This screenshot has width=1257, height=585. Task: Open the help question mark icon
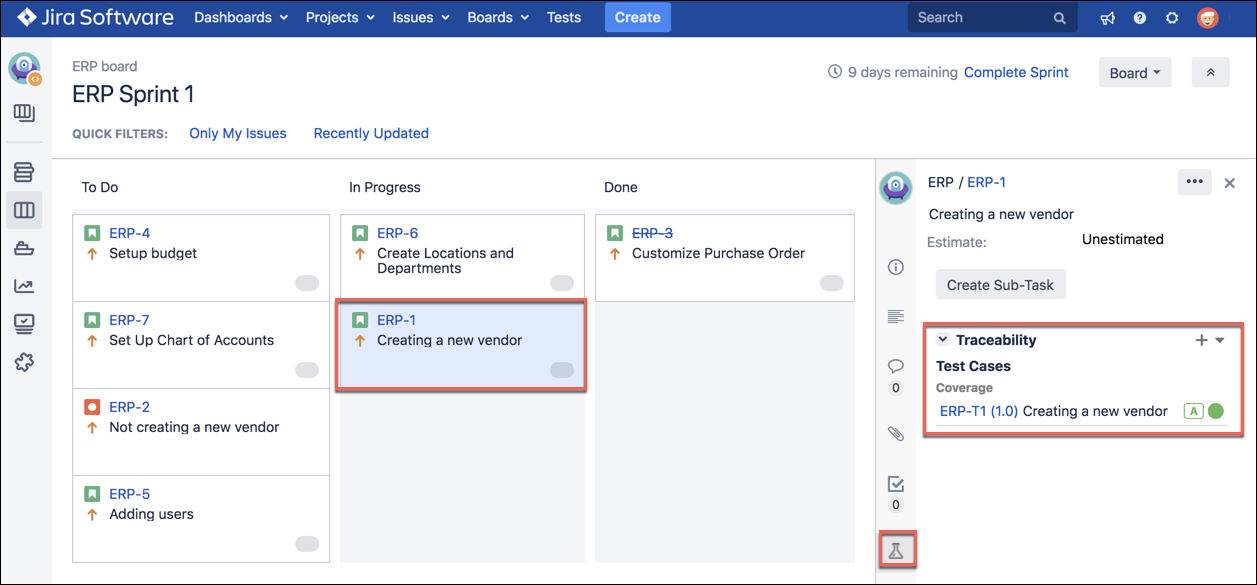(x=1140, y=18)
